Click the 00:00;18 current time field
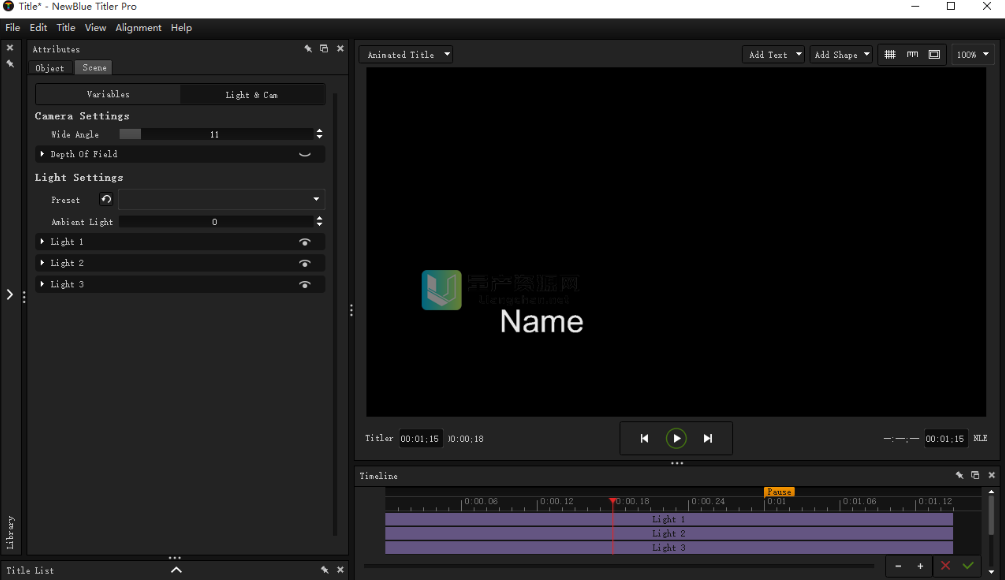Screen dimensions: 1005x580 click(466, 438)
